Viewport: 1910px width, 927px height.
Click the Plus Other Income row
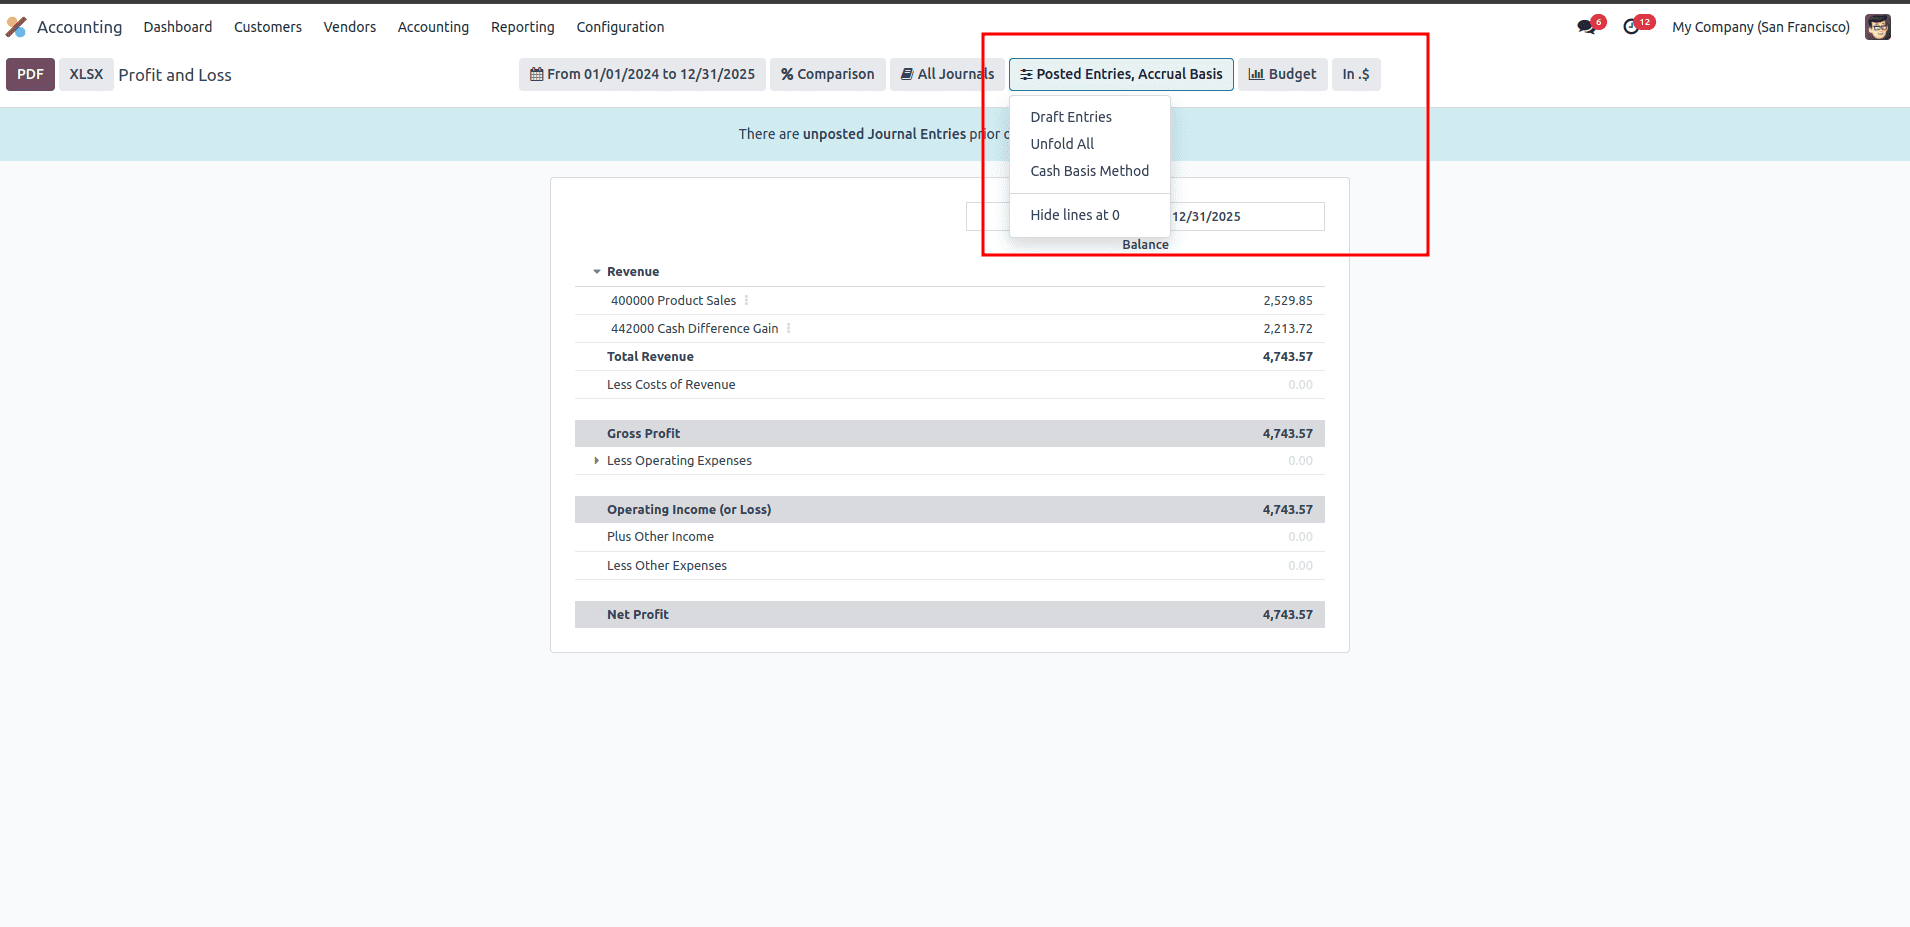tap(950, 537)
